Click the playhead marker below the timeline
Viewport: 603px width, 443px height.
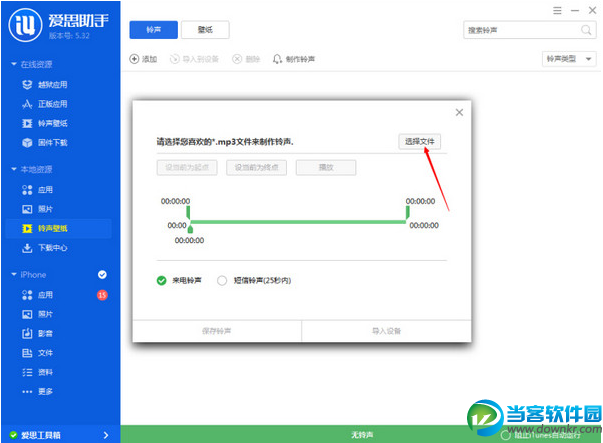[190, 229]
